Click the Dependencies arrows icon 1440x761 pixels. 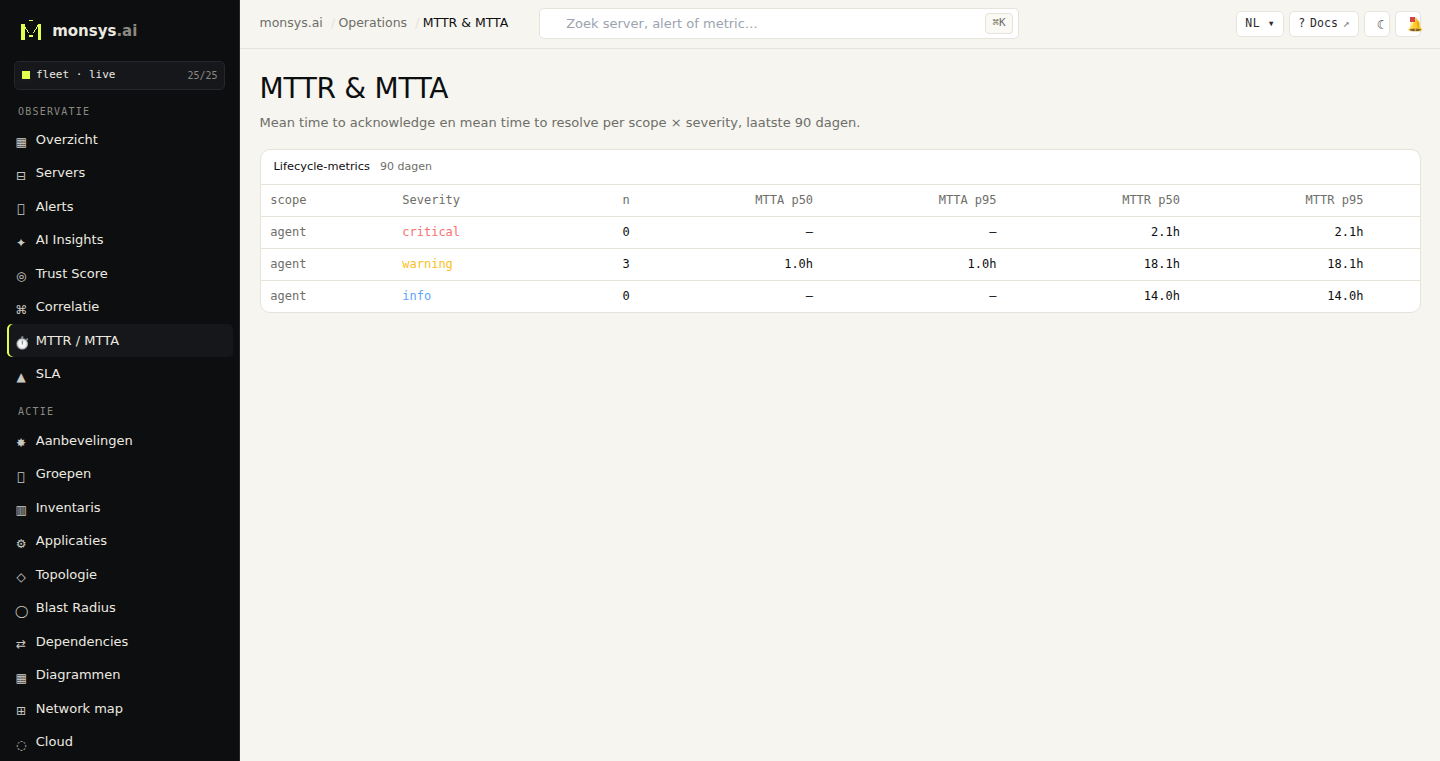click(x=21, y=643)
